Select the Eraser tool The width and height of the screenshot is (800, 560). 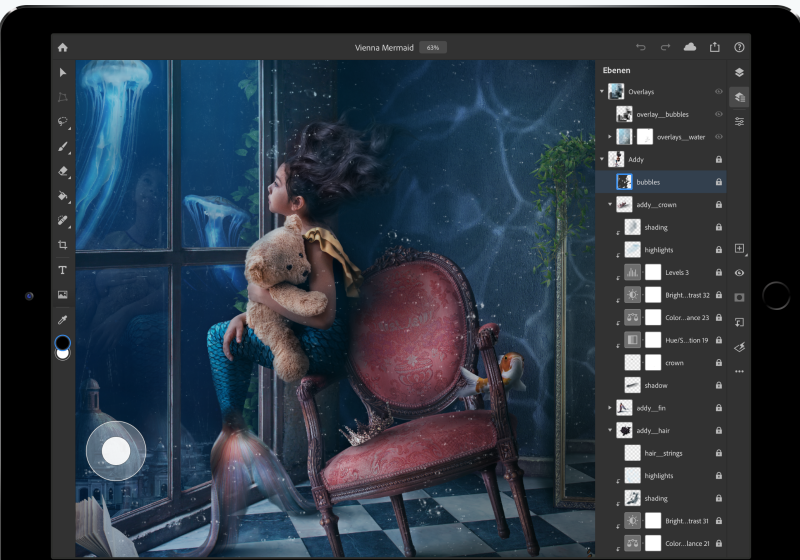[63, 171]
